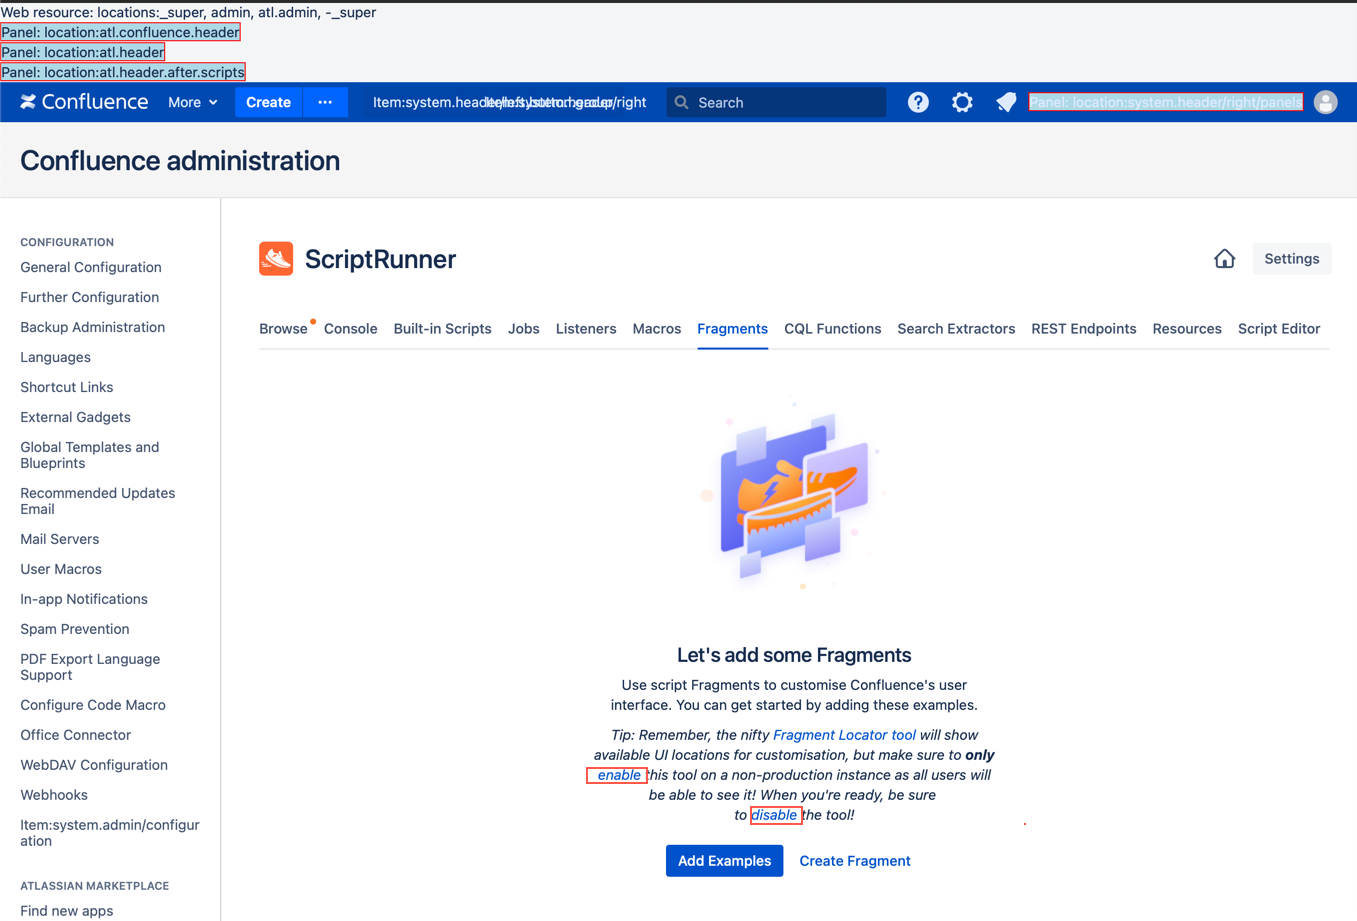Click into the Search field

pyautogui.click(x=776, y=102)
